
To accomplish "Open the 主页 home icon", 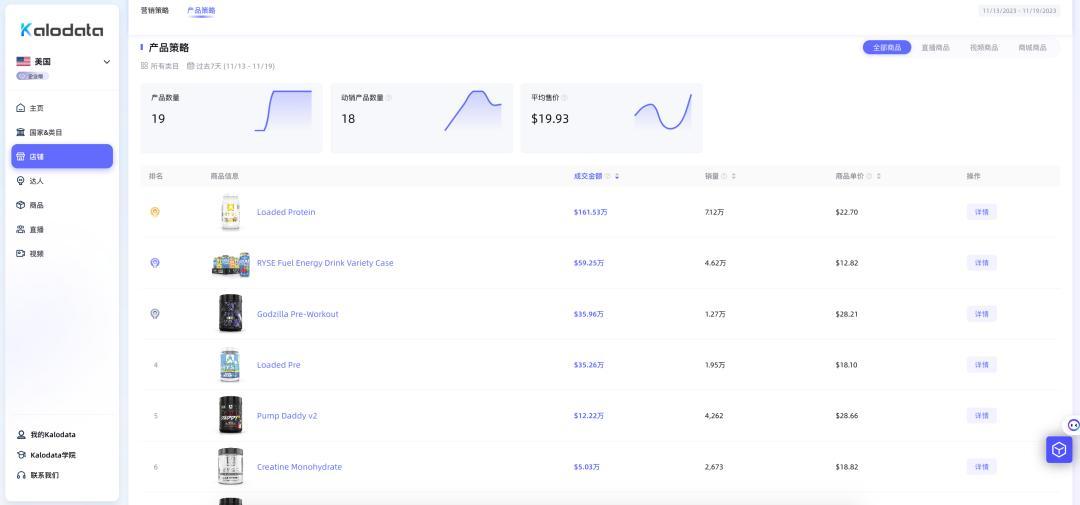I will point(21,108).
